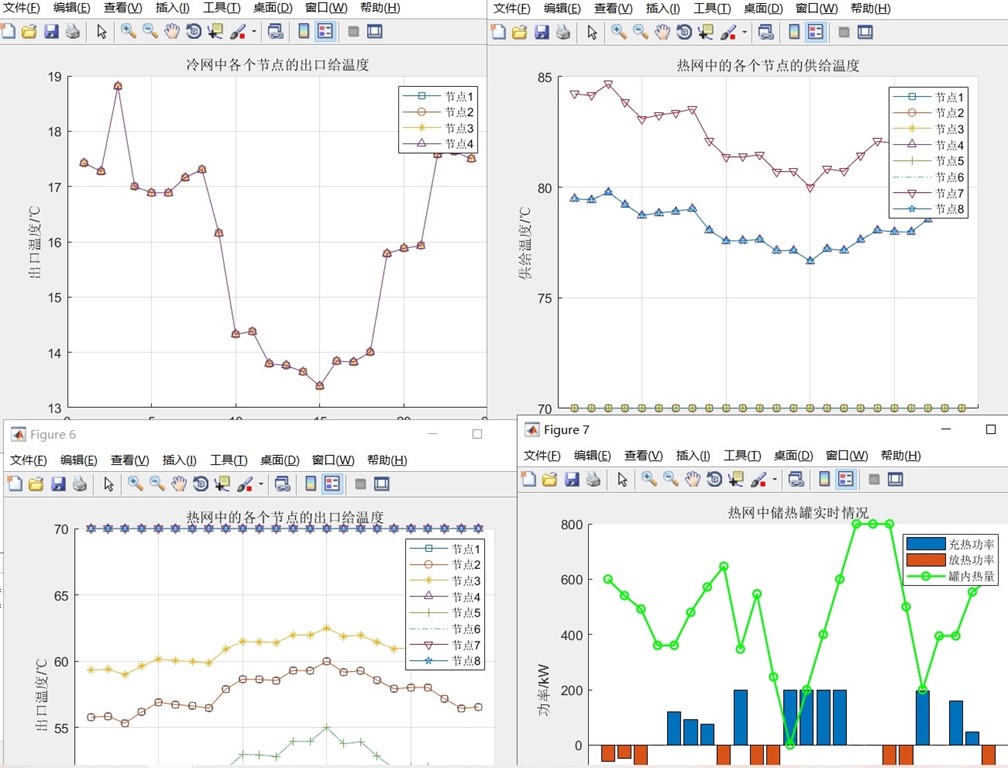Click blue 充热功率 legend swatch in Figure 7

[x=925, y=544]
